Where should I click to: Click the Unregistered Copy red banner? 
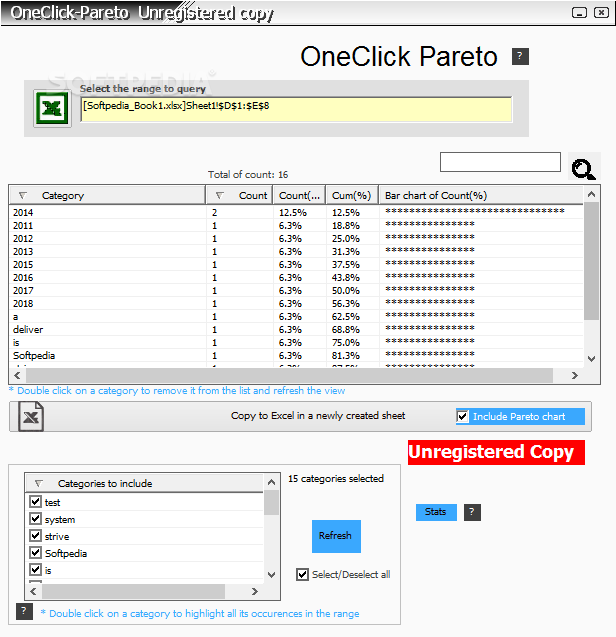[x=496, y=452]
